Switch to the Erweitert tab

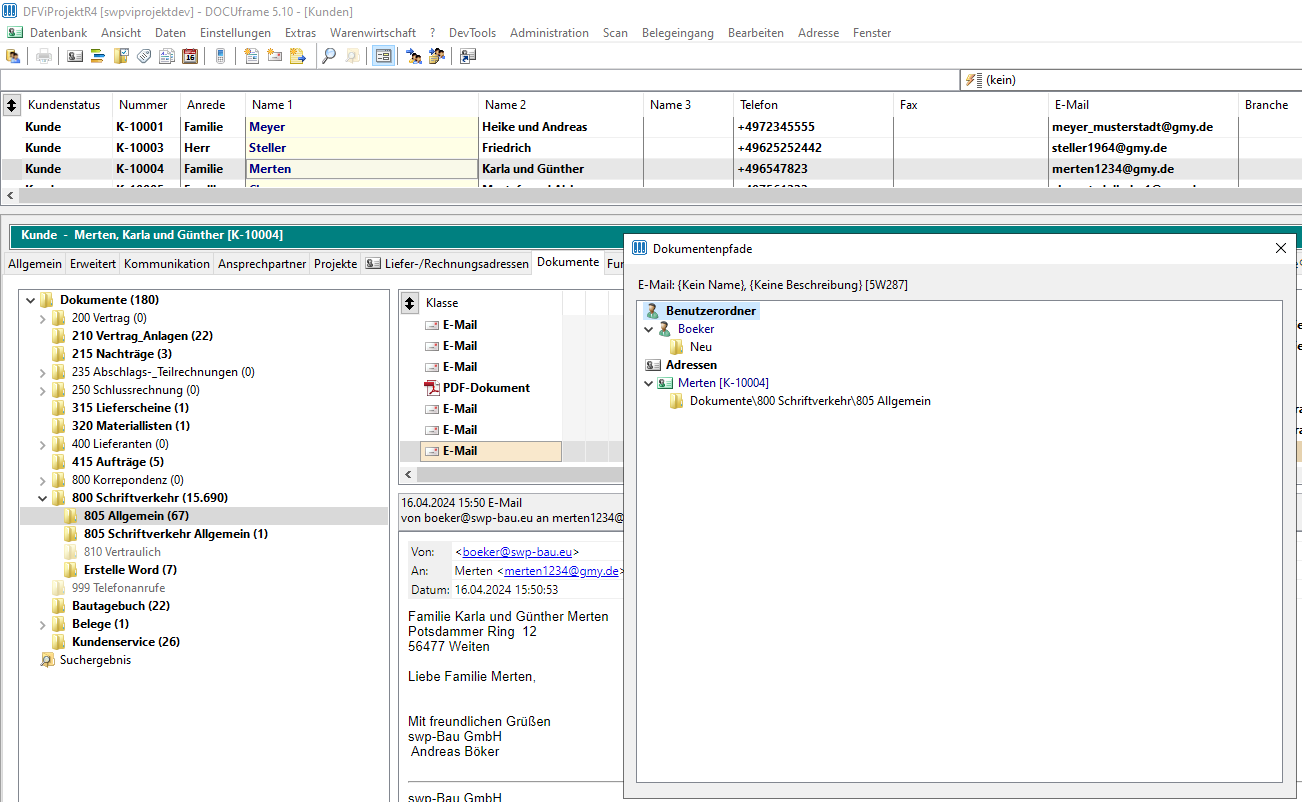[x=93, y=264]
